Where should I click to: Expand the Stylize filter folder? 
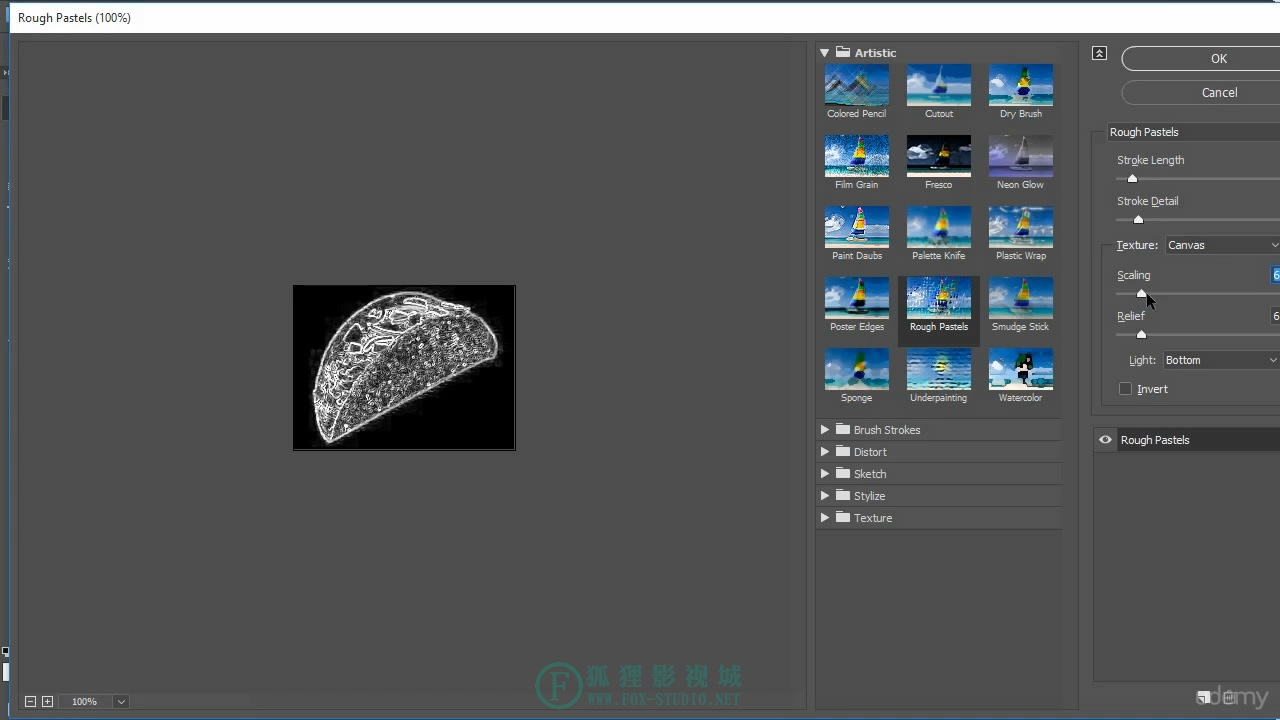[x=825, y=496]
